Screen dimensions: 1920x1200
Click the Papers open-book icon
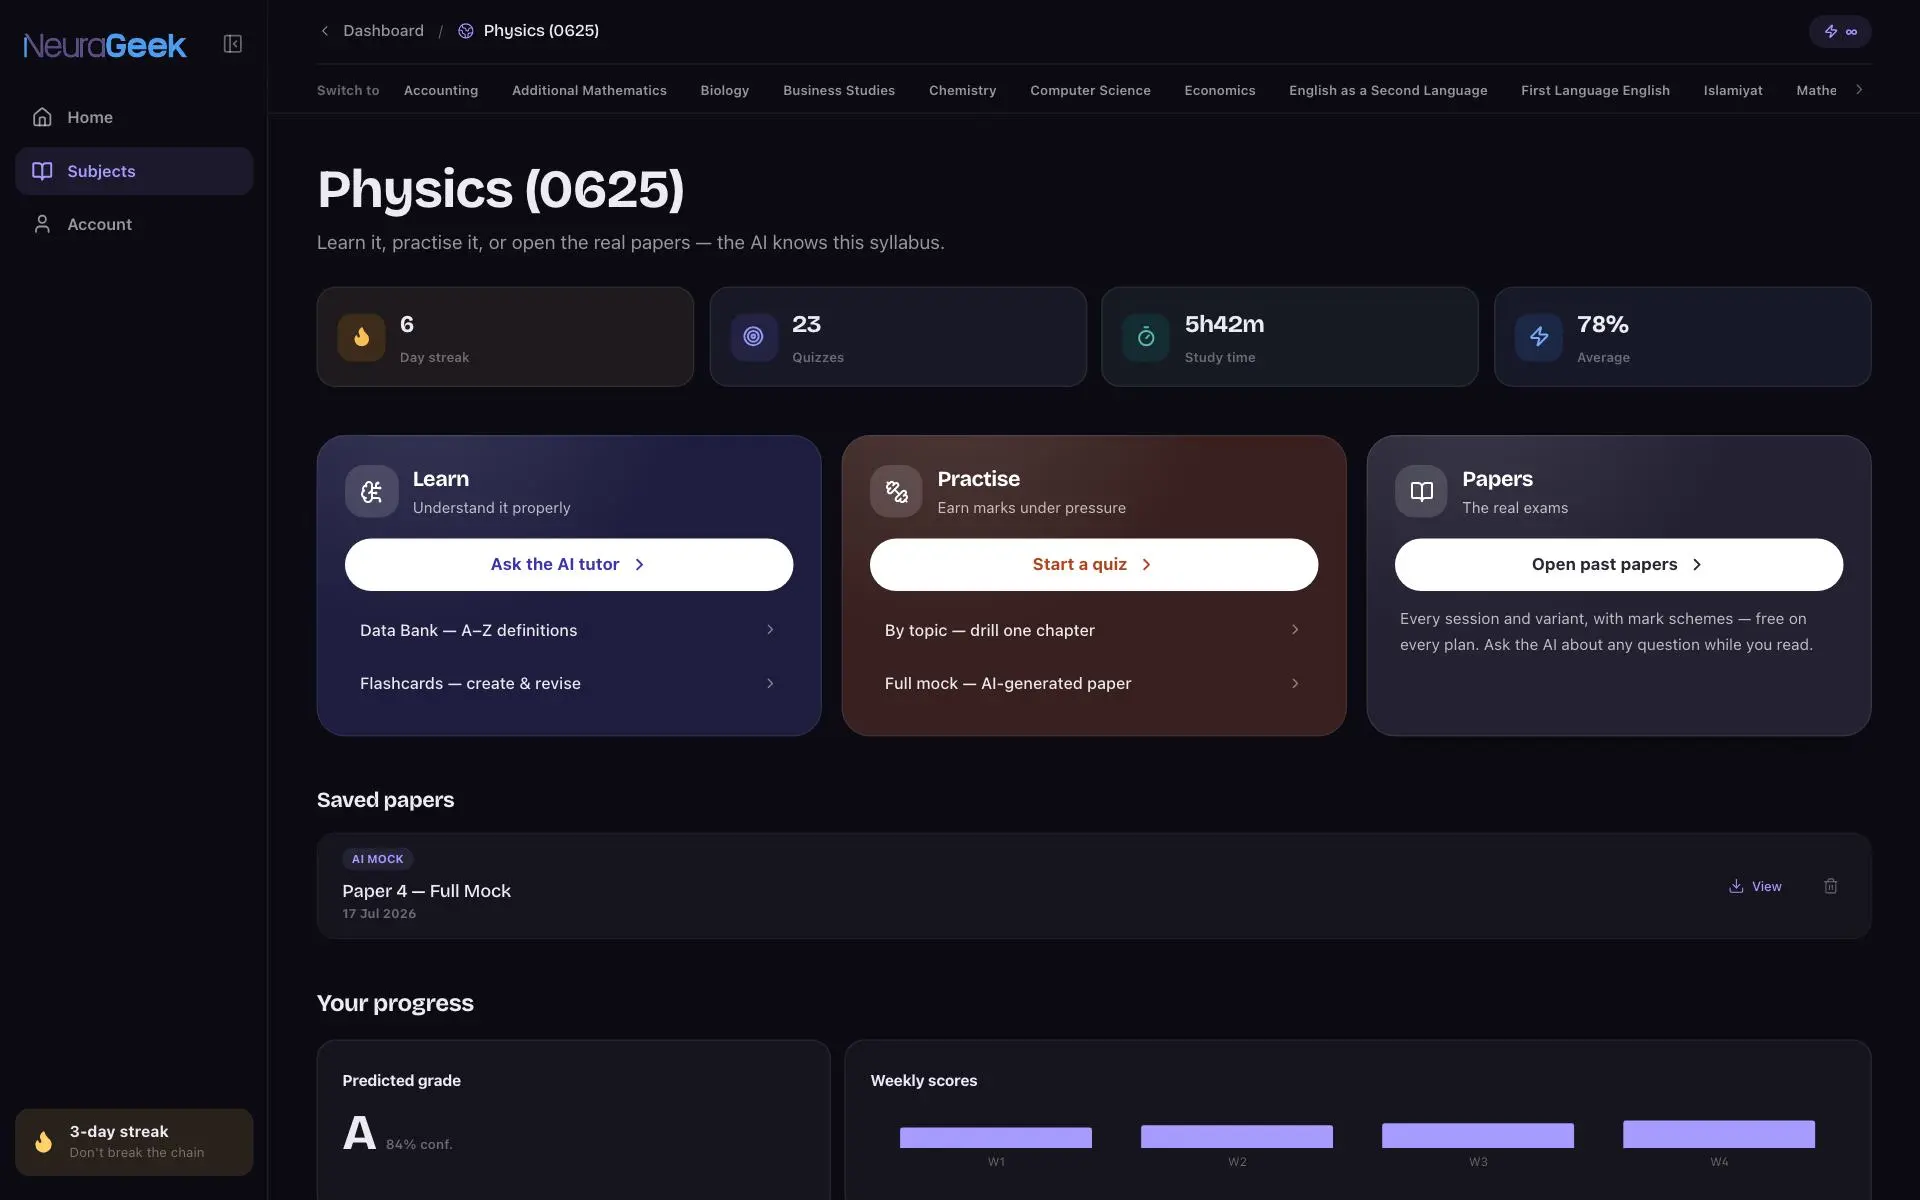pos(1421,491)
